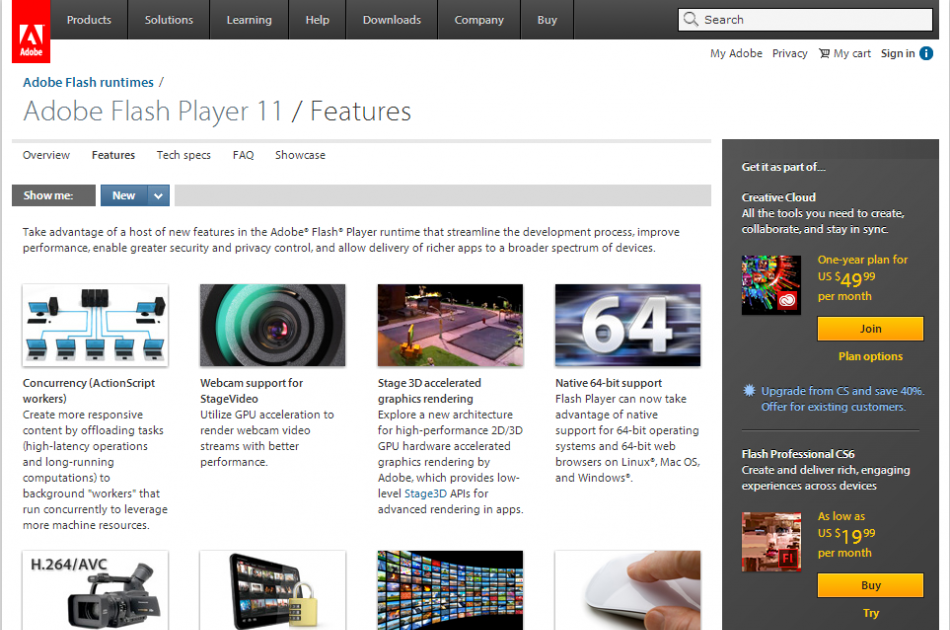Expand the Show me dropdown arrow

coord(158,196)
